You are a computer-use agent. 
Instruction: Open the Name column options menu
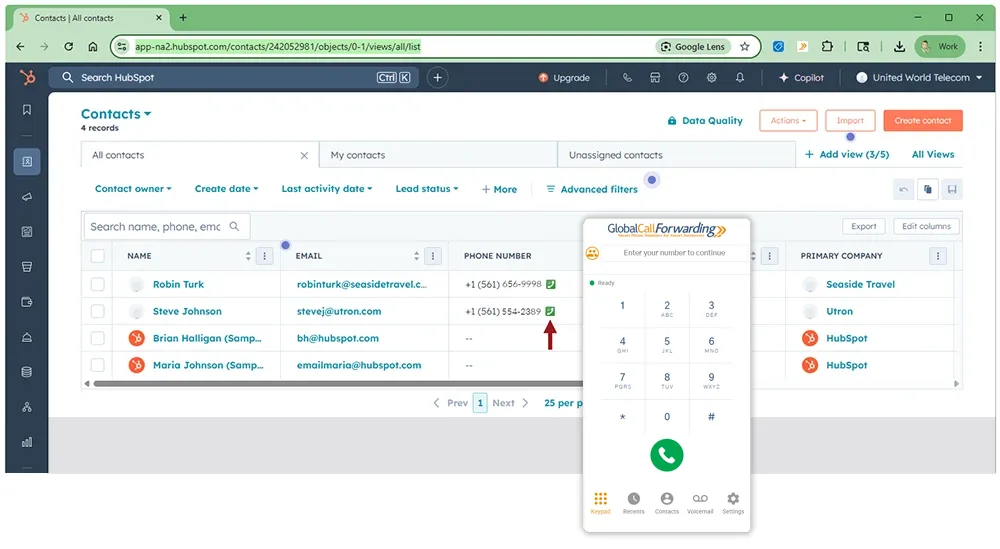click(265, 256)
